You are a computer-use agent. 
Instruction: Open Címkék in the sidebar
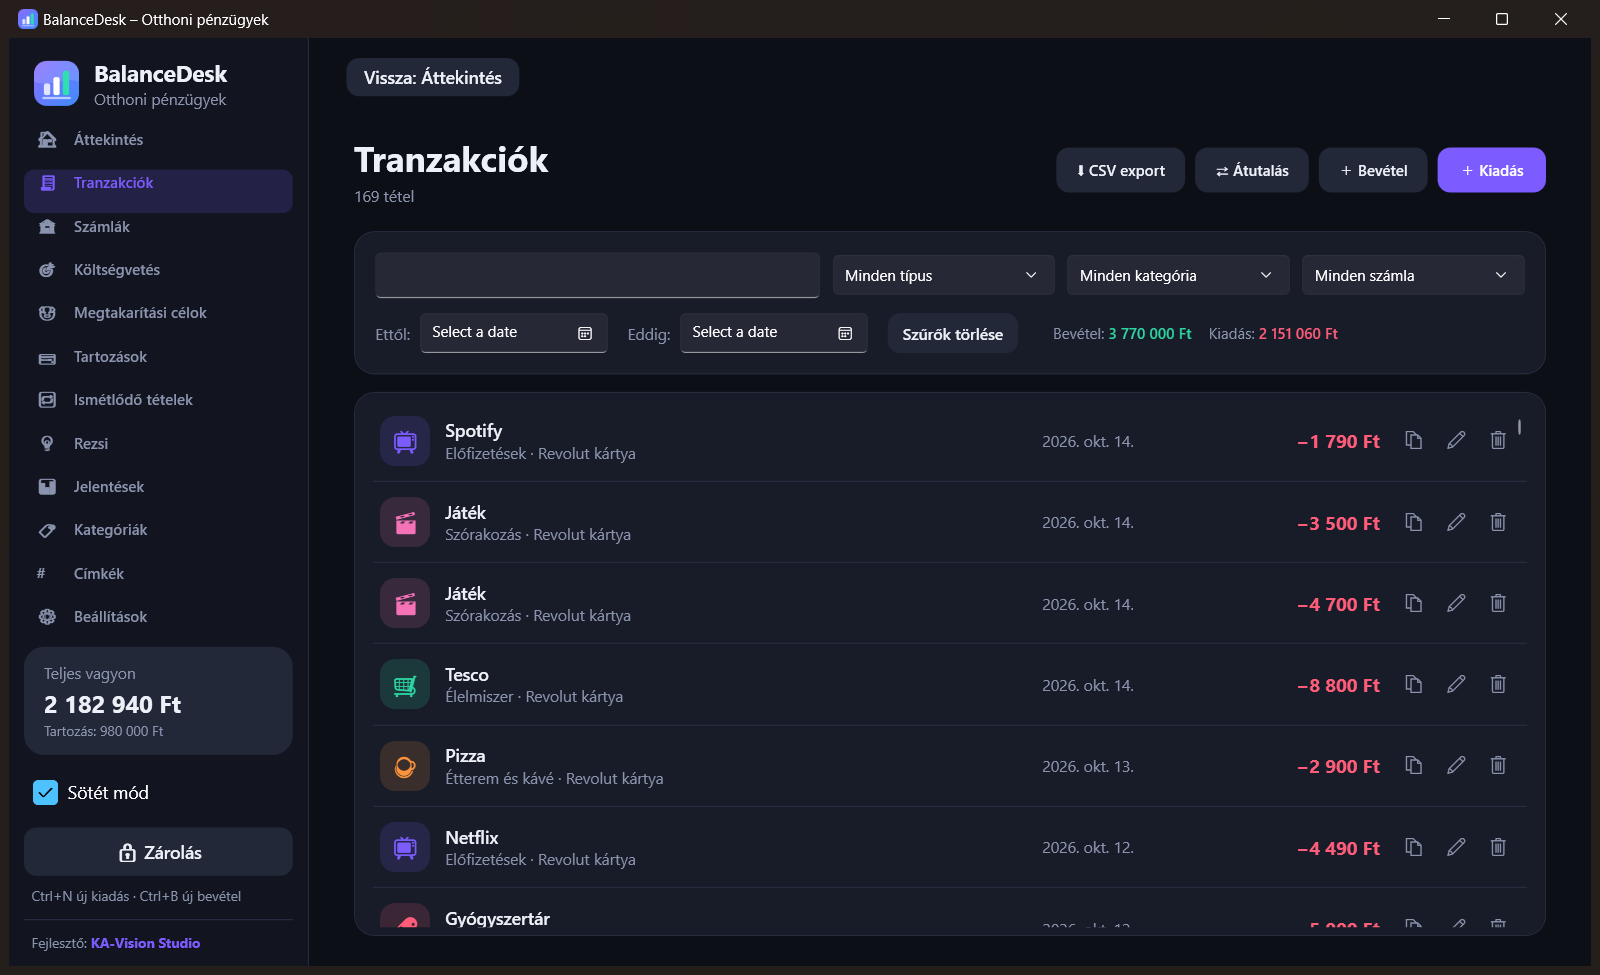click(158, 574)
